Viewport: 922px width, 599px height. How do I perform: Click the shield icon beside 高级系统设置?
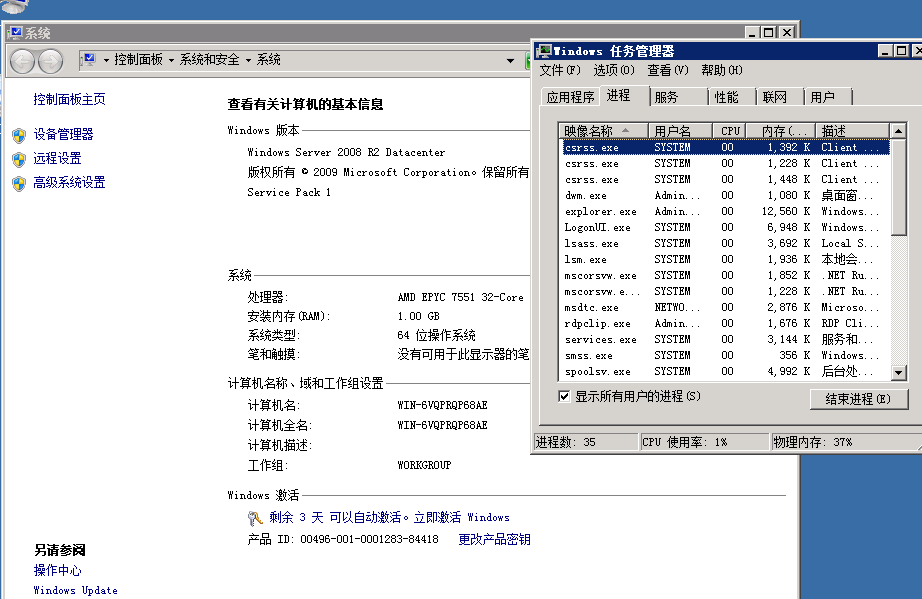click(x=18, y=183)
